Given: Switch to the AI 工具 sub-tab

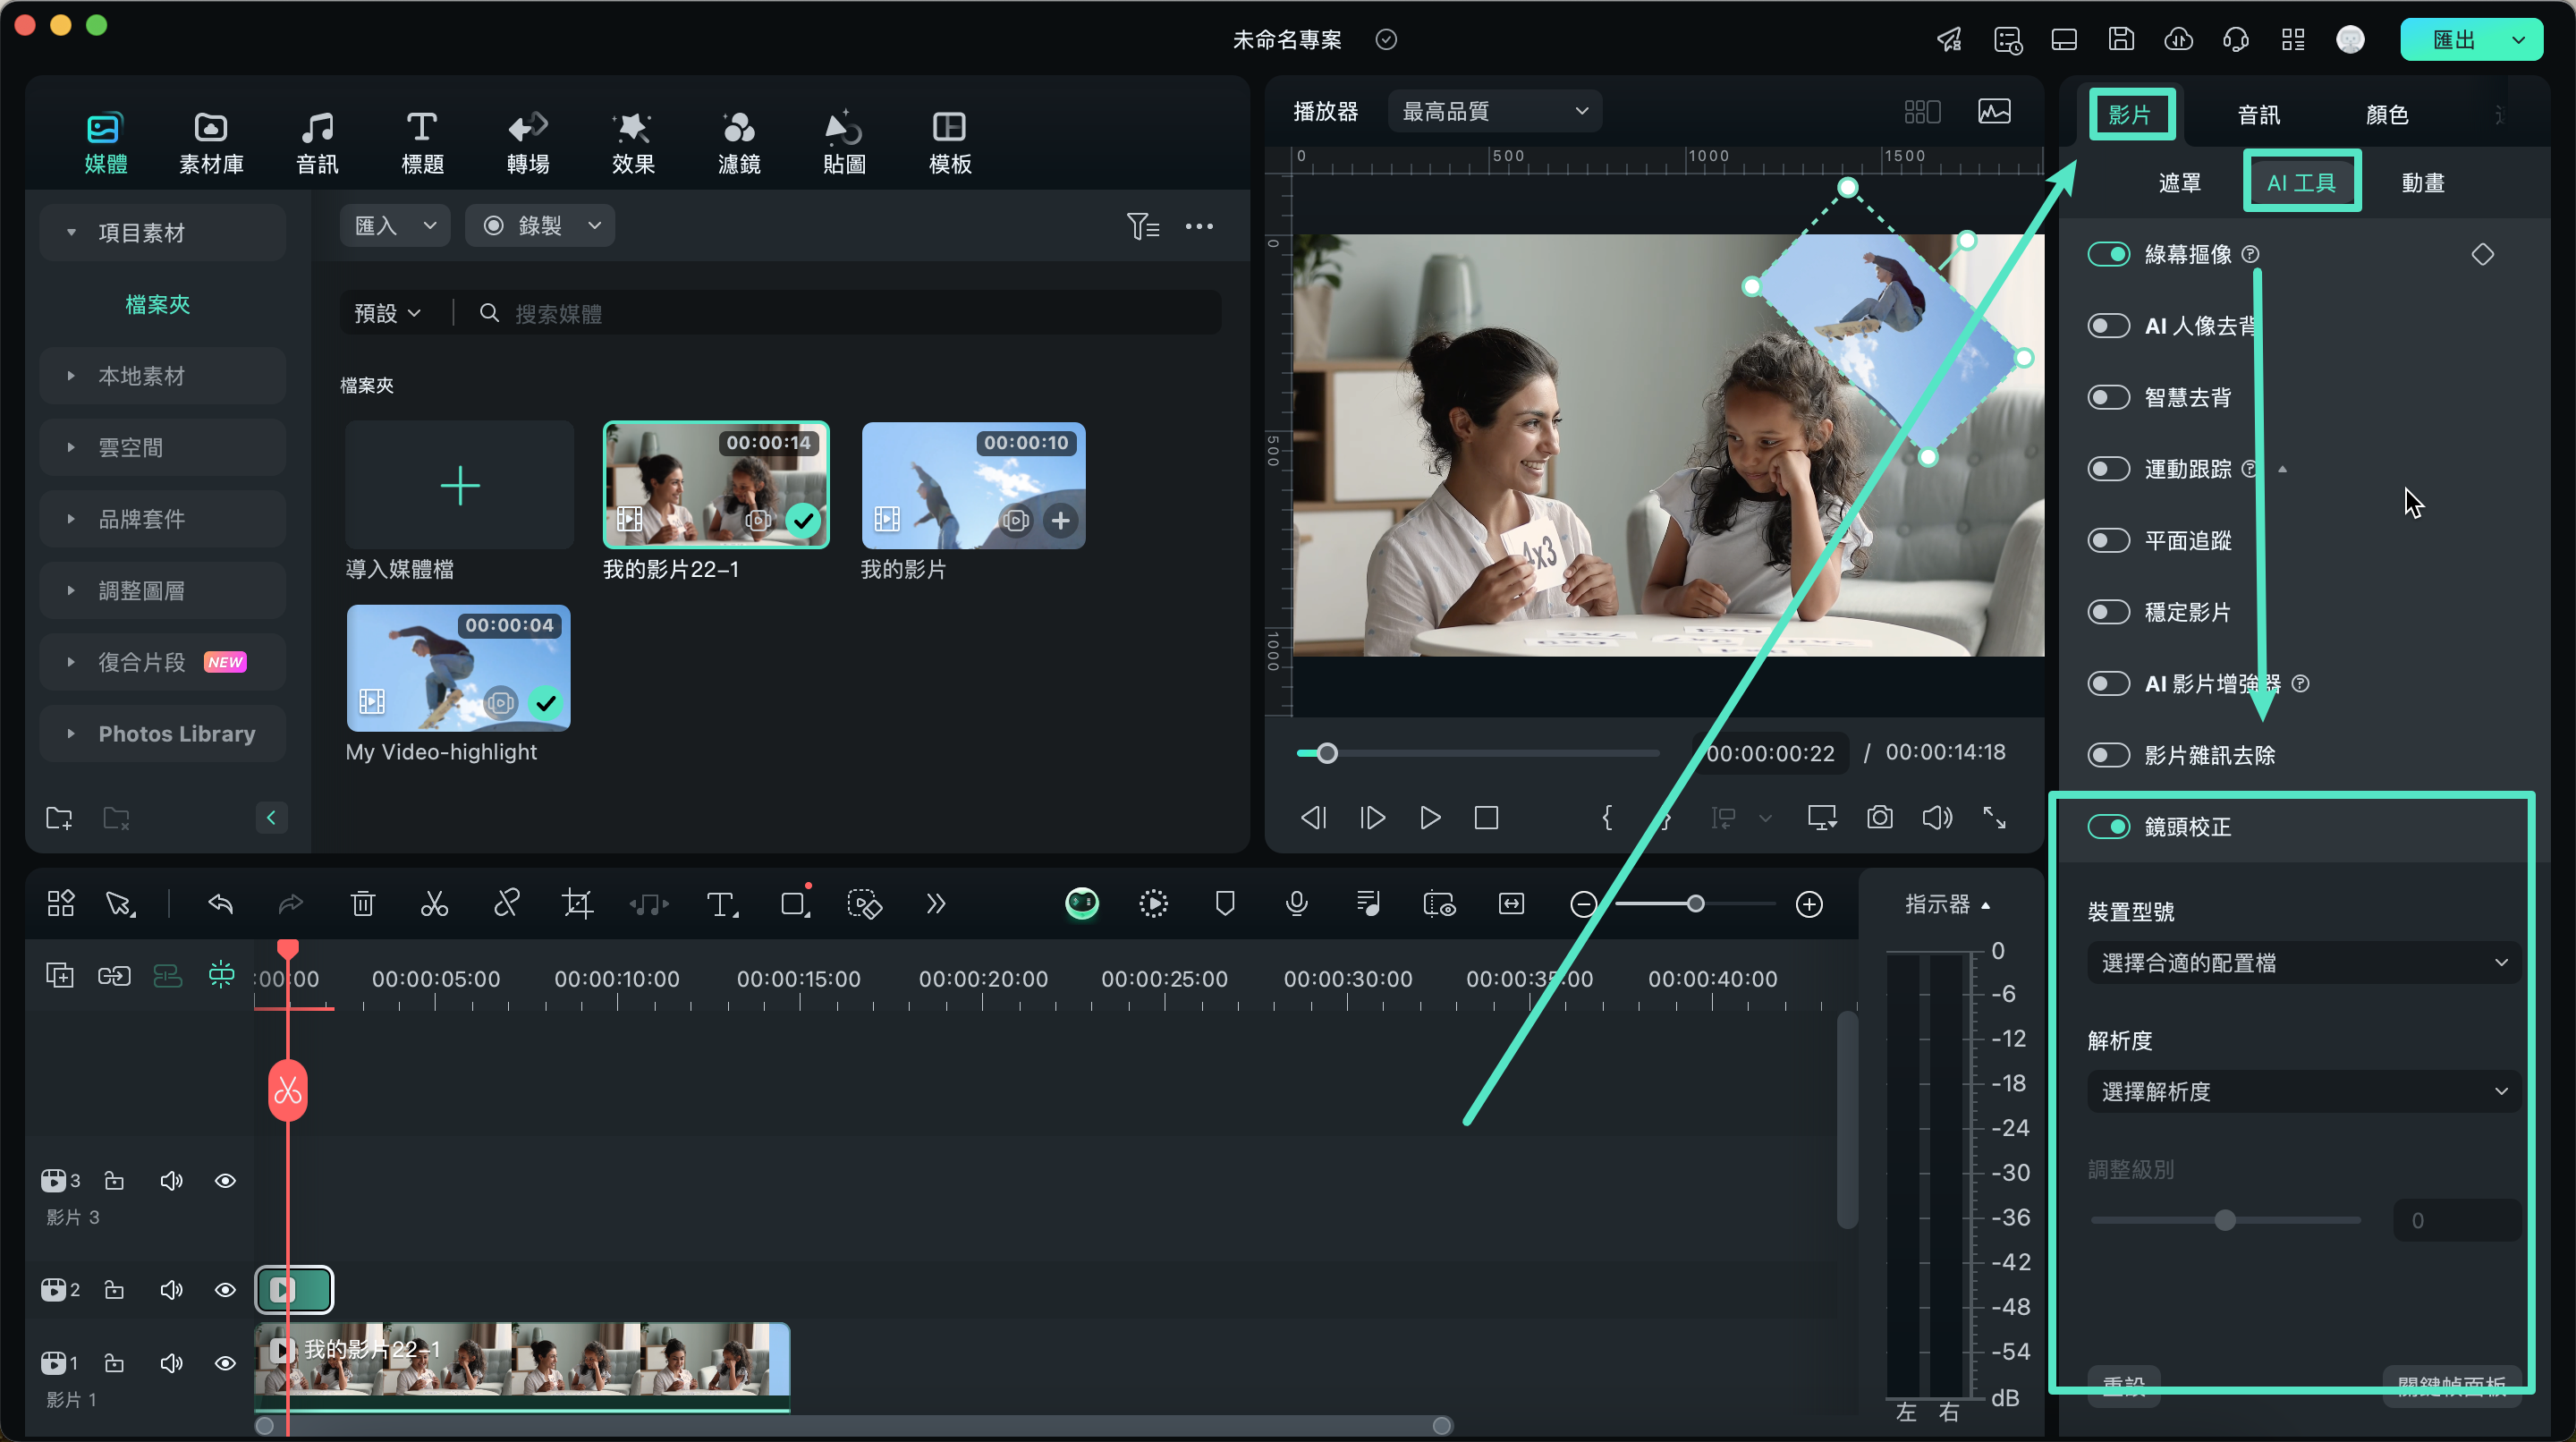Looking at the screenshot, I should pyautogui.click(x=2301, y=183).
